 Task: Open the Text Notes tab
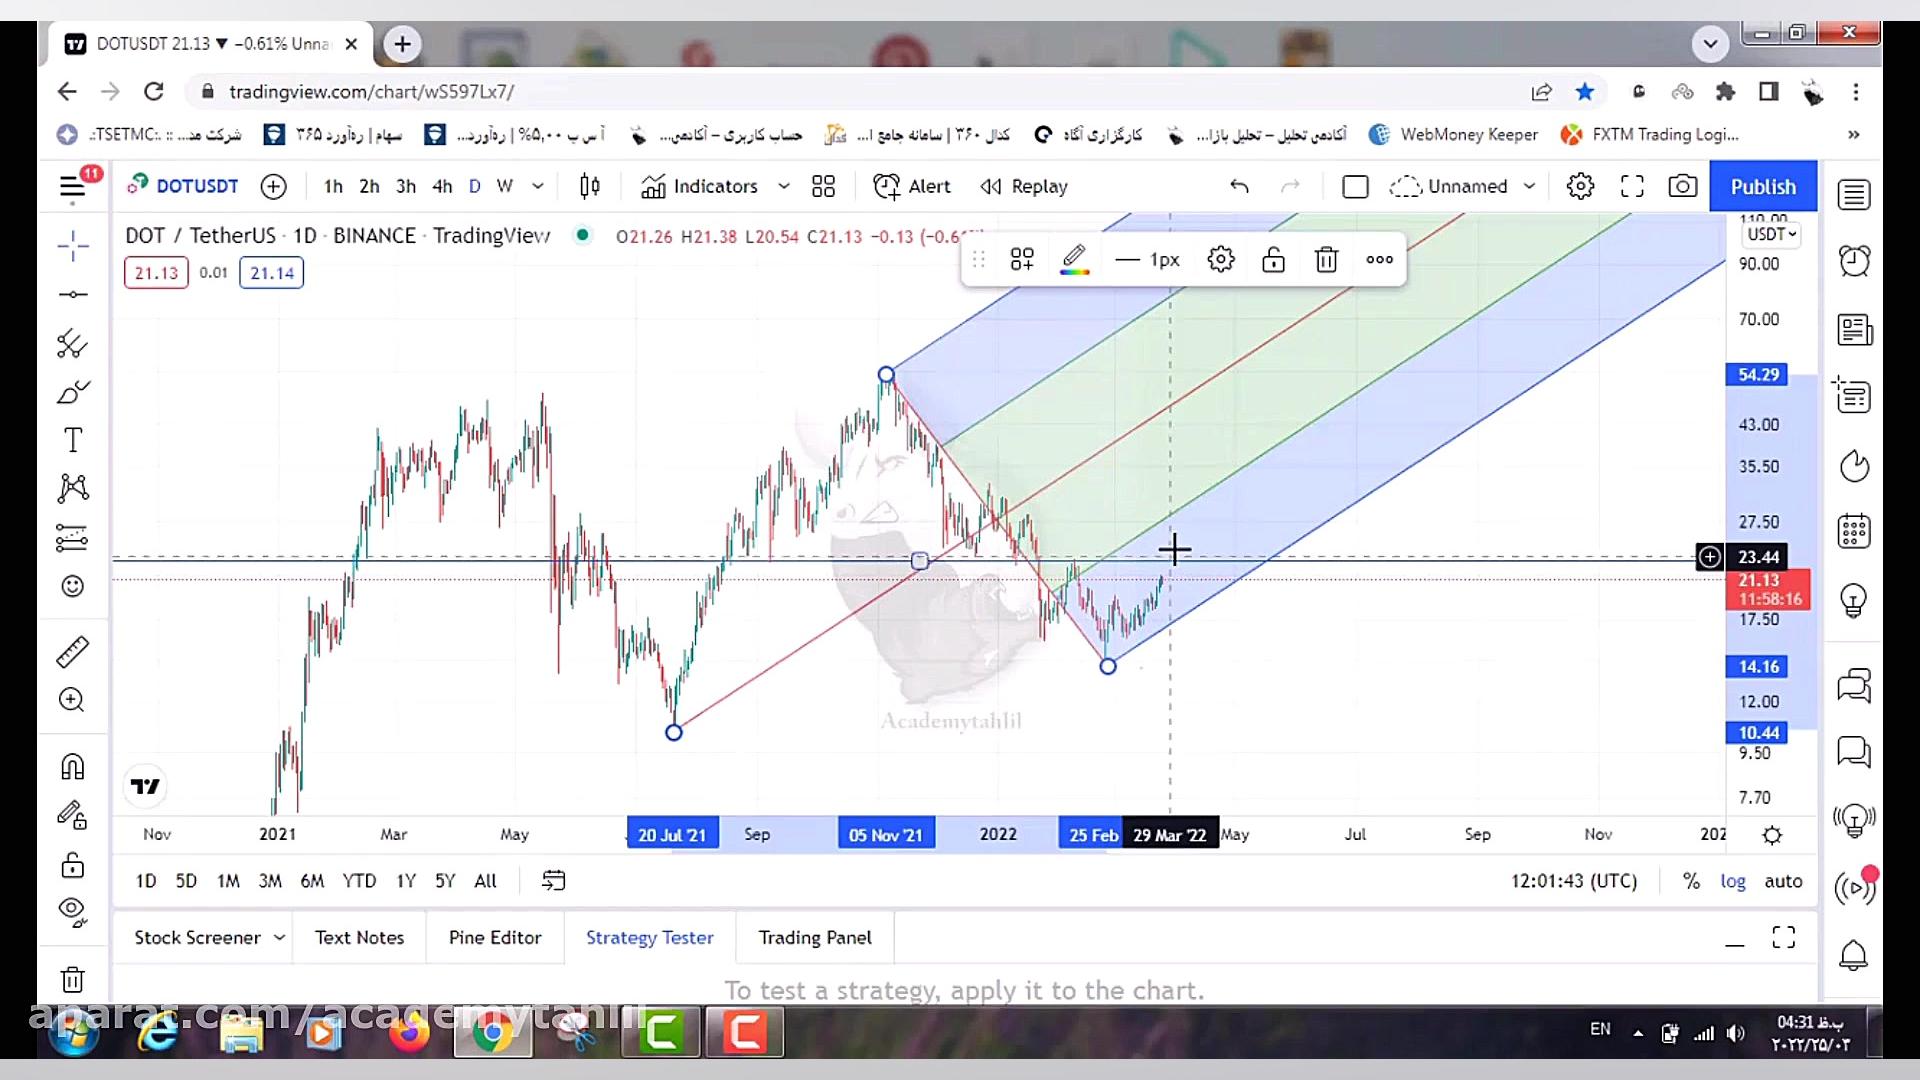pyautogui.click(x=359, y=938)
